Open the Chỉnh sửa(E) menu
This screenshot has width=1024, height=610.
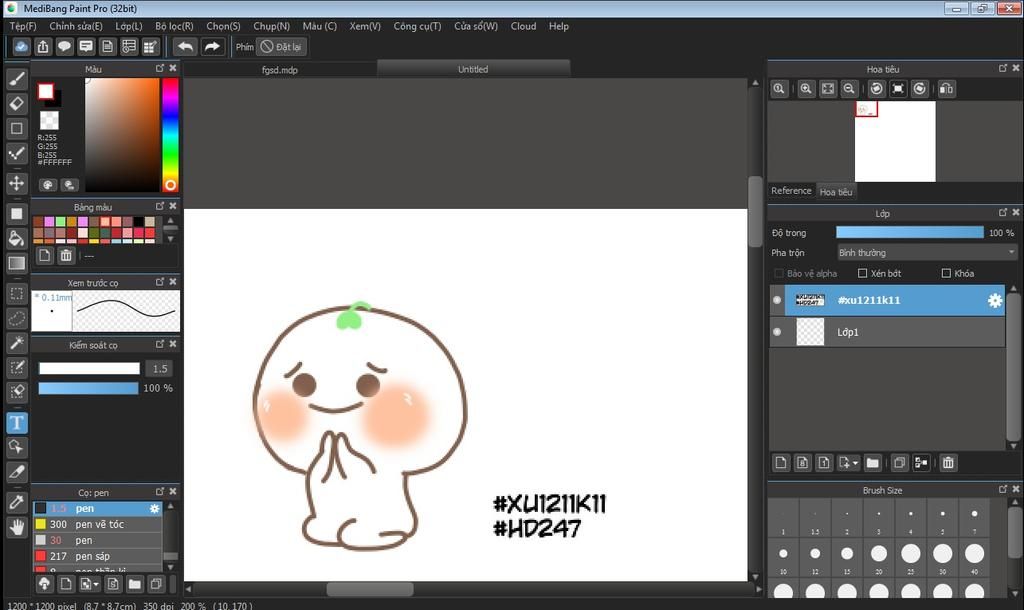pos(76,26)
